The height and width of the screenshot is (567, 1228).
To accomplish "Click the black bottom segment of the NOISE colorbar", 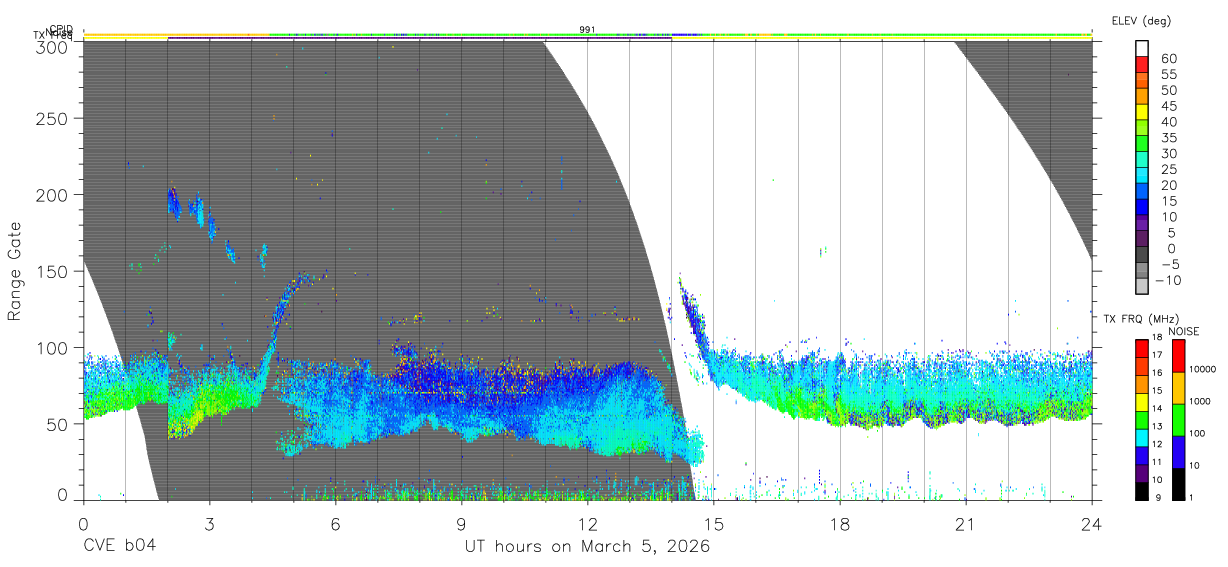I will click(1178, 484).
